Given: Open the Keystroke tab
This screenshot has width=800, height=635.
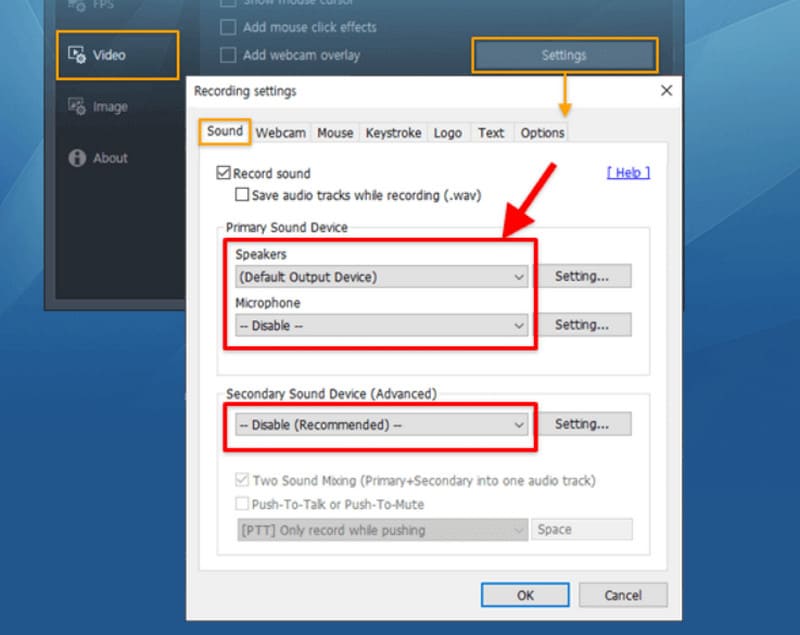Looking at the screenshot, I should point(393,132).
